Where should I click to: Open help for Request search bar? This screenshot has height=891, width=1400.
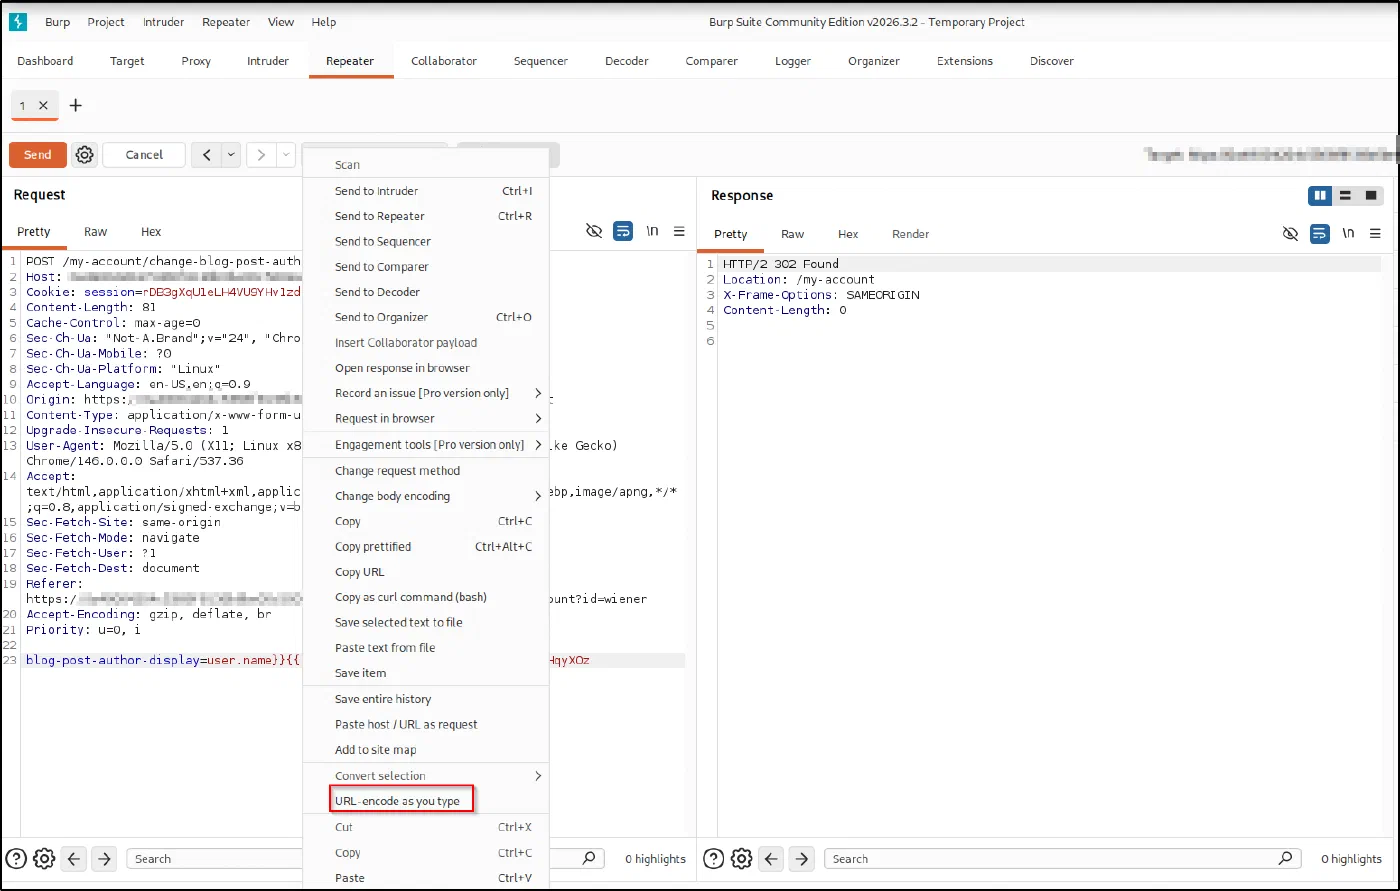pyautogui.click(x=16, y=859)
